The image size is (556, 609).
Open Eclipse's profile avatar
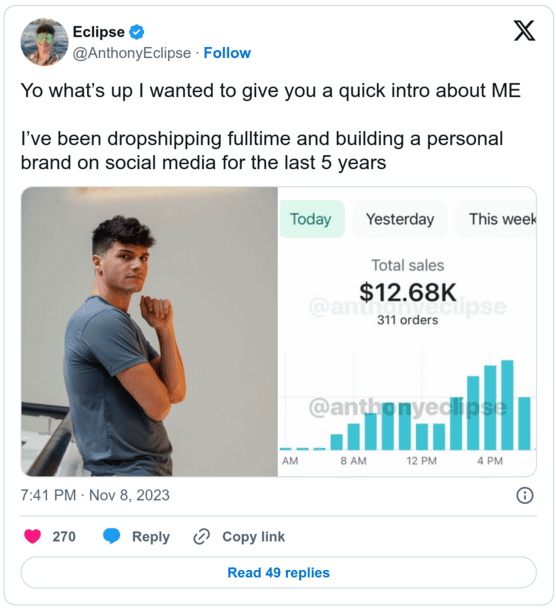(44, 42)
